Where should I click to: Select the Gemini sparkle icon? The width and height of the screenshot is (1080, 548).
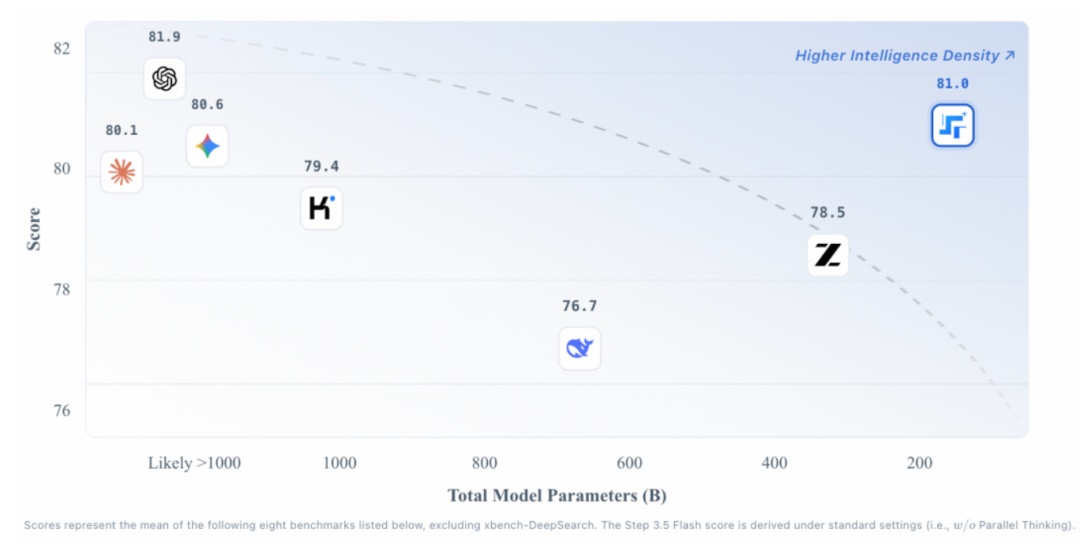207,146
